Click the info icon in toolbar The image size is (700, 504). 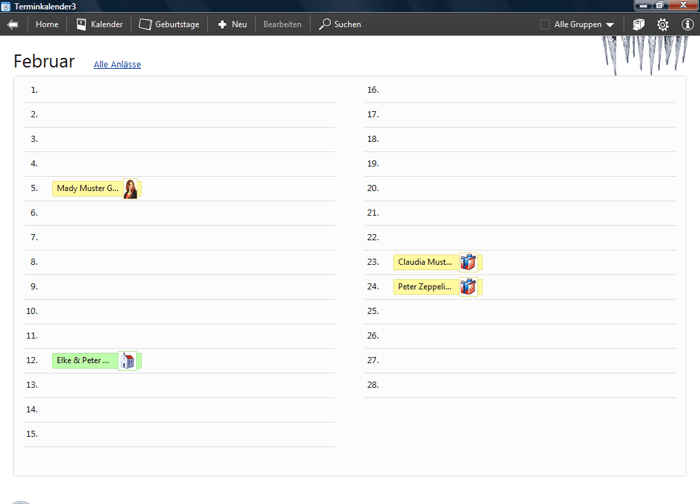687,24
